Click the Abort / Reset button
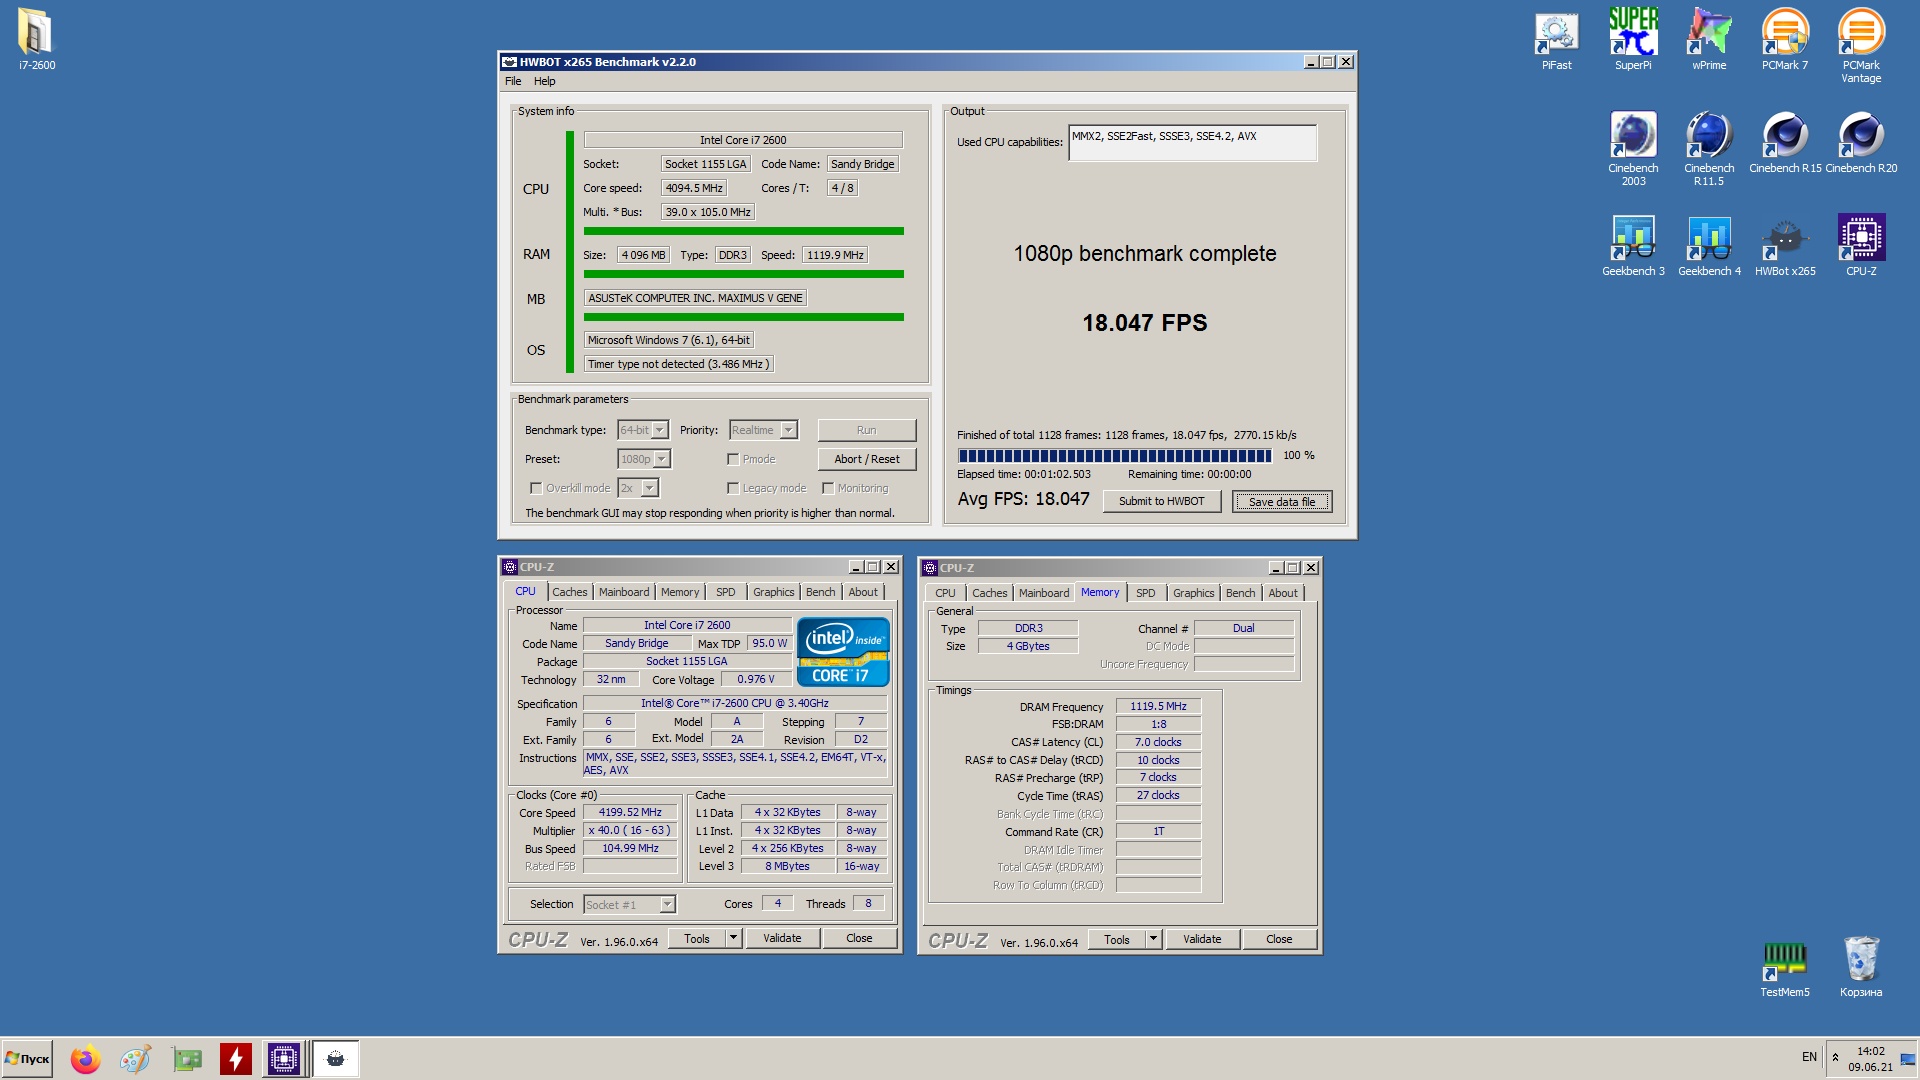The height and width of the screenshot is (1080, 1920). (866, 459)
